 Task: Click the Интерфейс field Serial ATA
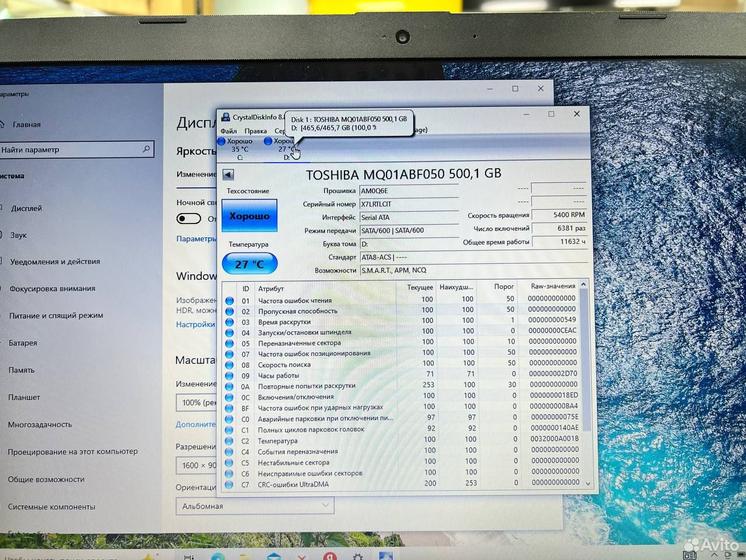point(408,217)
